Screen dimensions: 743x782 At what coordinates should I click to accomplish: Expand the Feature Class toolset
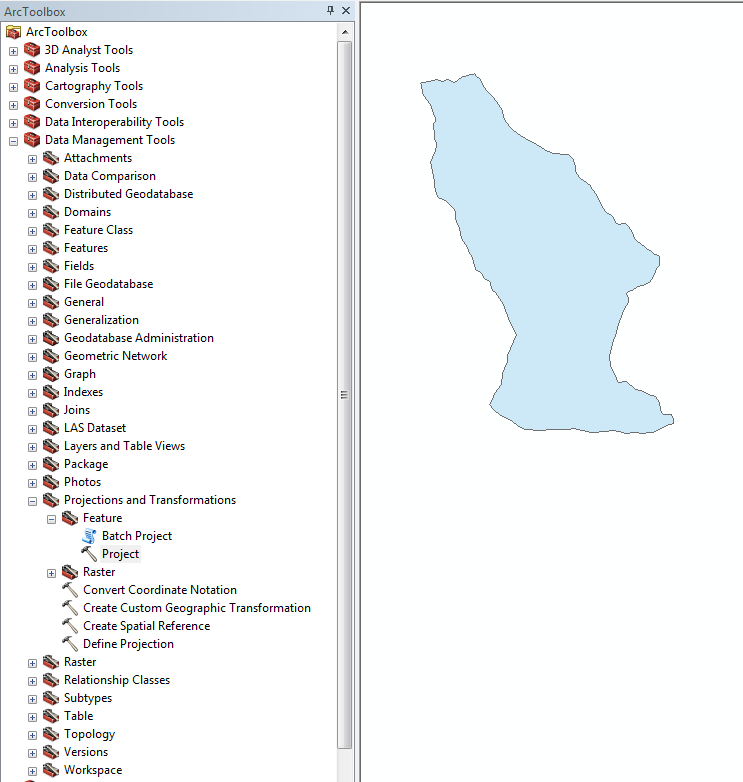32,231
